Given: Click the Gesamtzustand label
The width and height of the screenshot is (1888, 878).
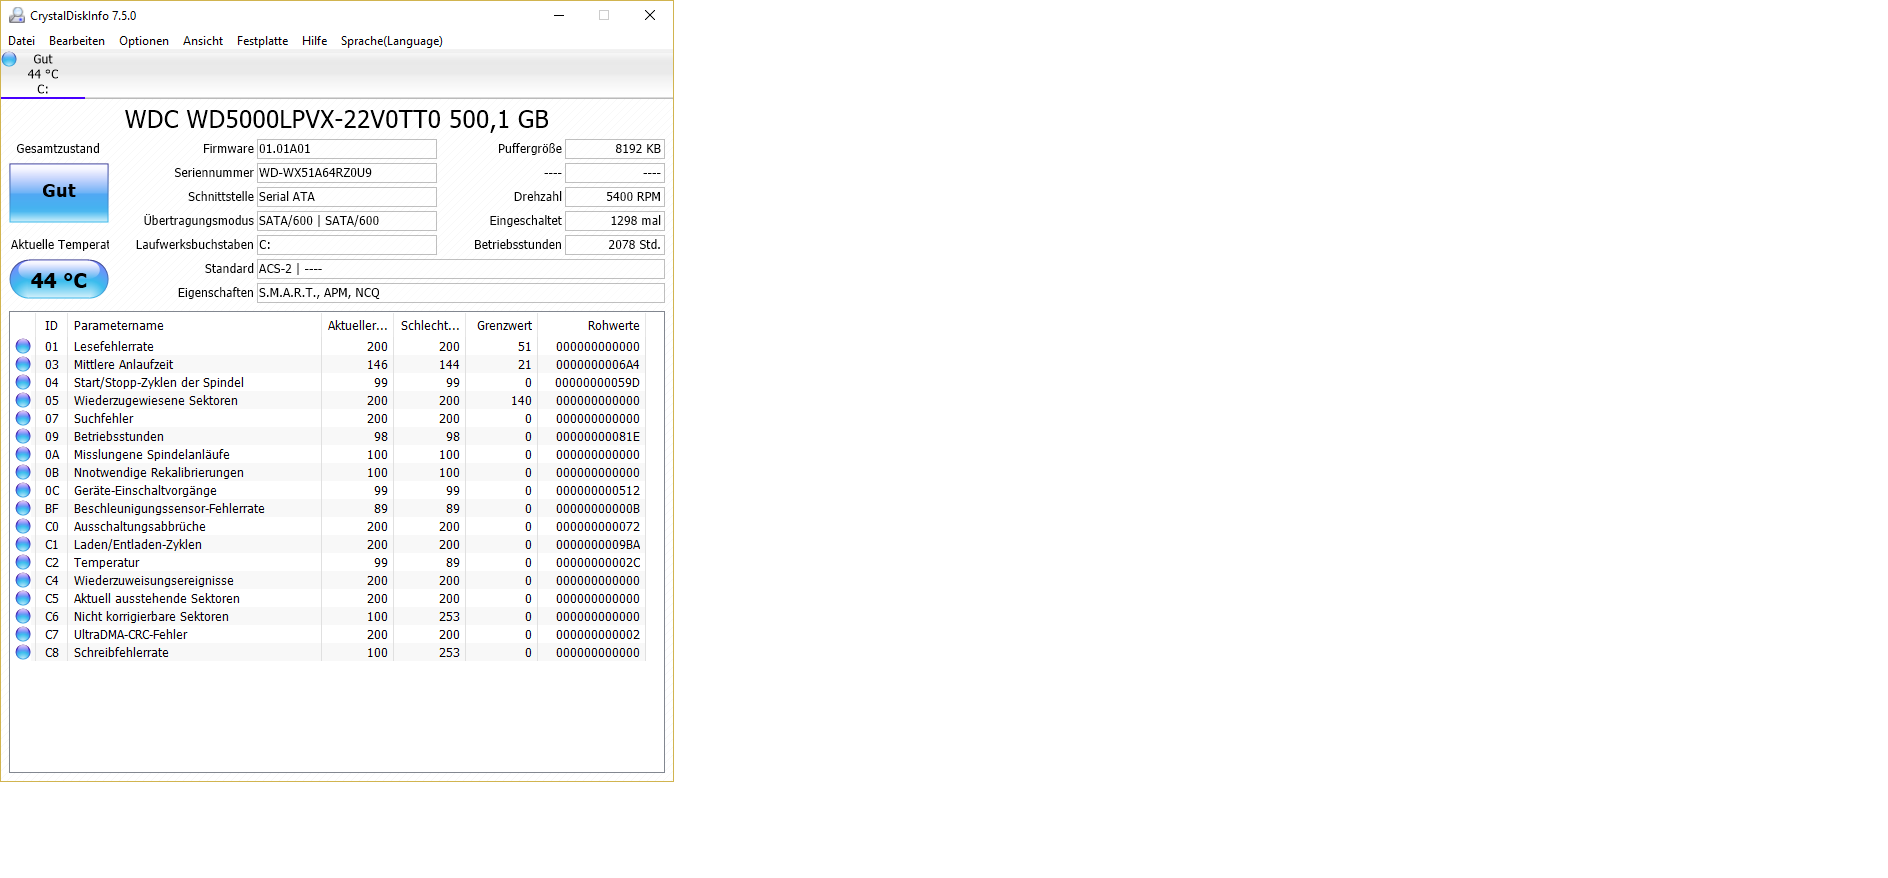Looking at the screenshot, I should point(58,149).
